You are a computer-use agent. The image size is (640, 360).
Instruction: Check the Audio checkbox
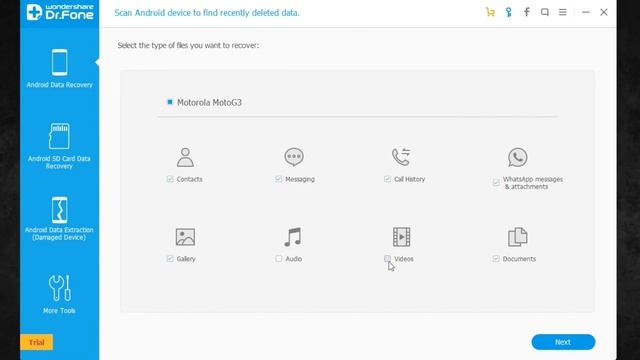click(x=278, y=259)
